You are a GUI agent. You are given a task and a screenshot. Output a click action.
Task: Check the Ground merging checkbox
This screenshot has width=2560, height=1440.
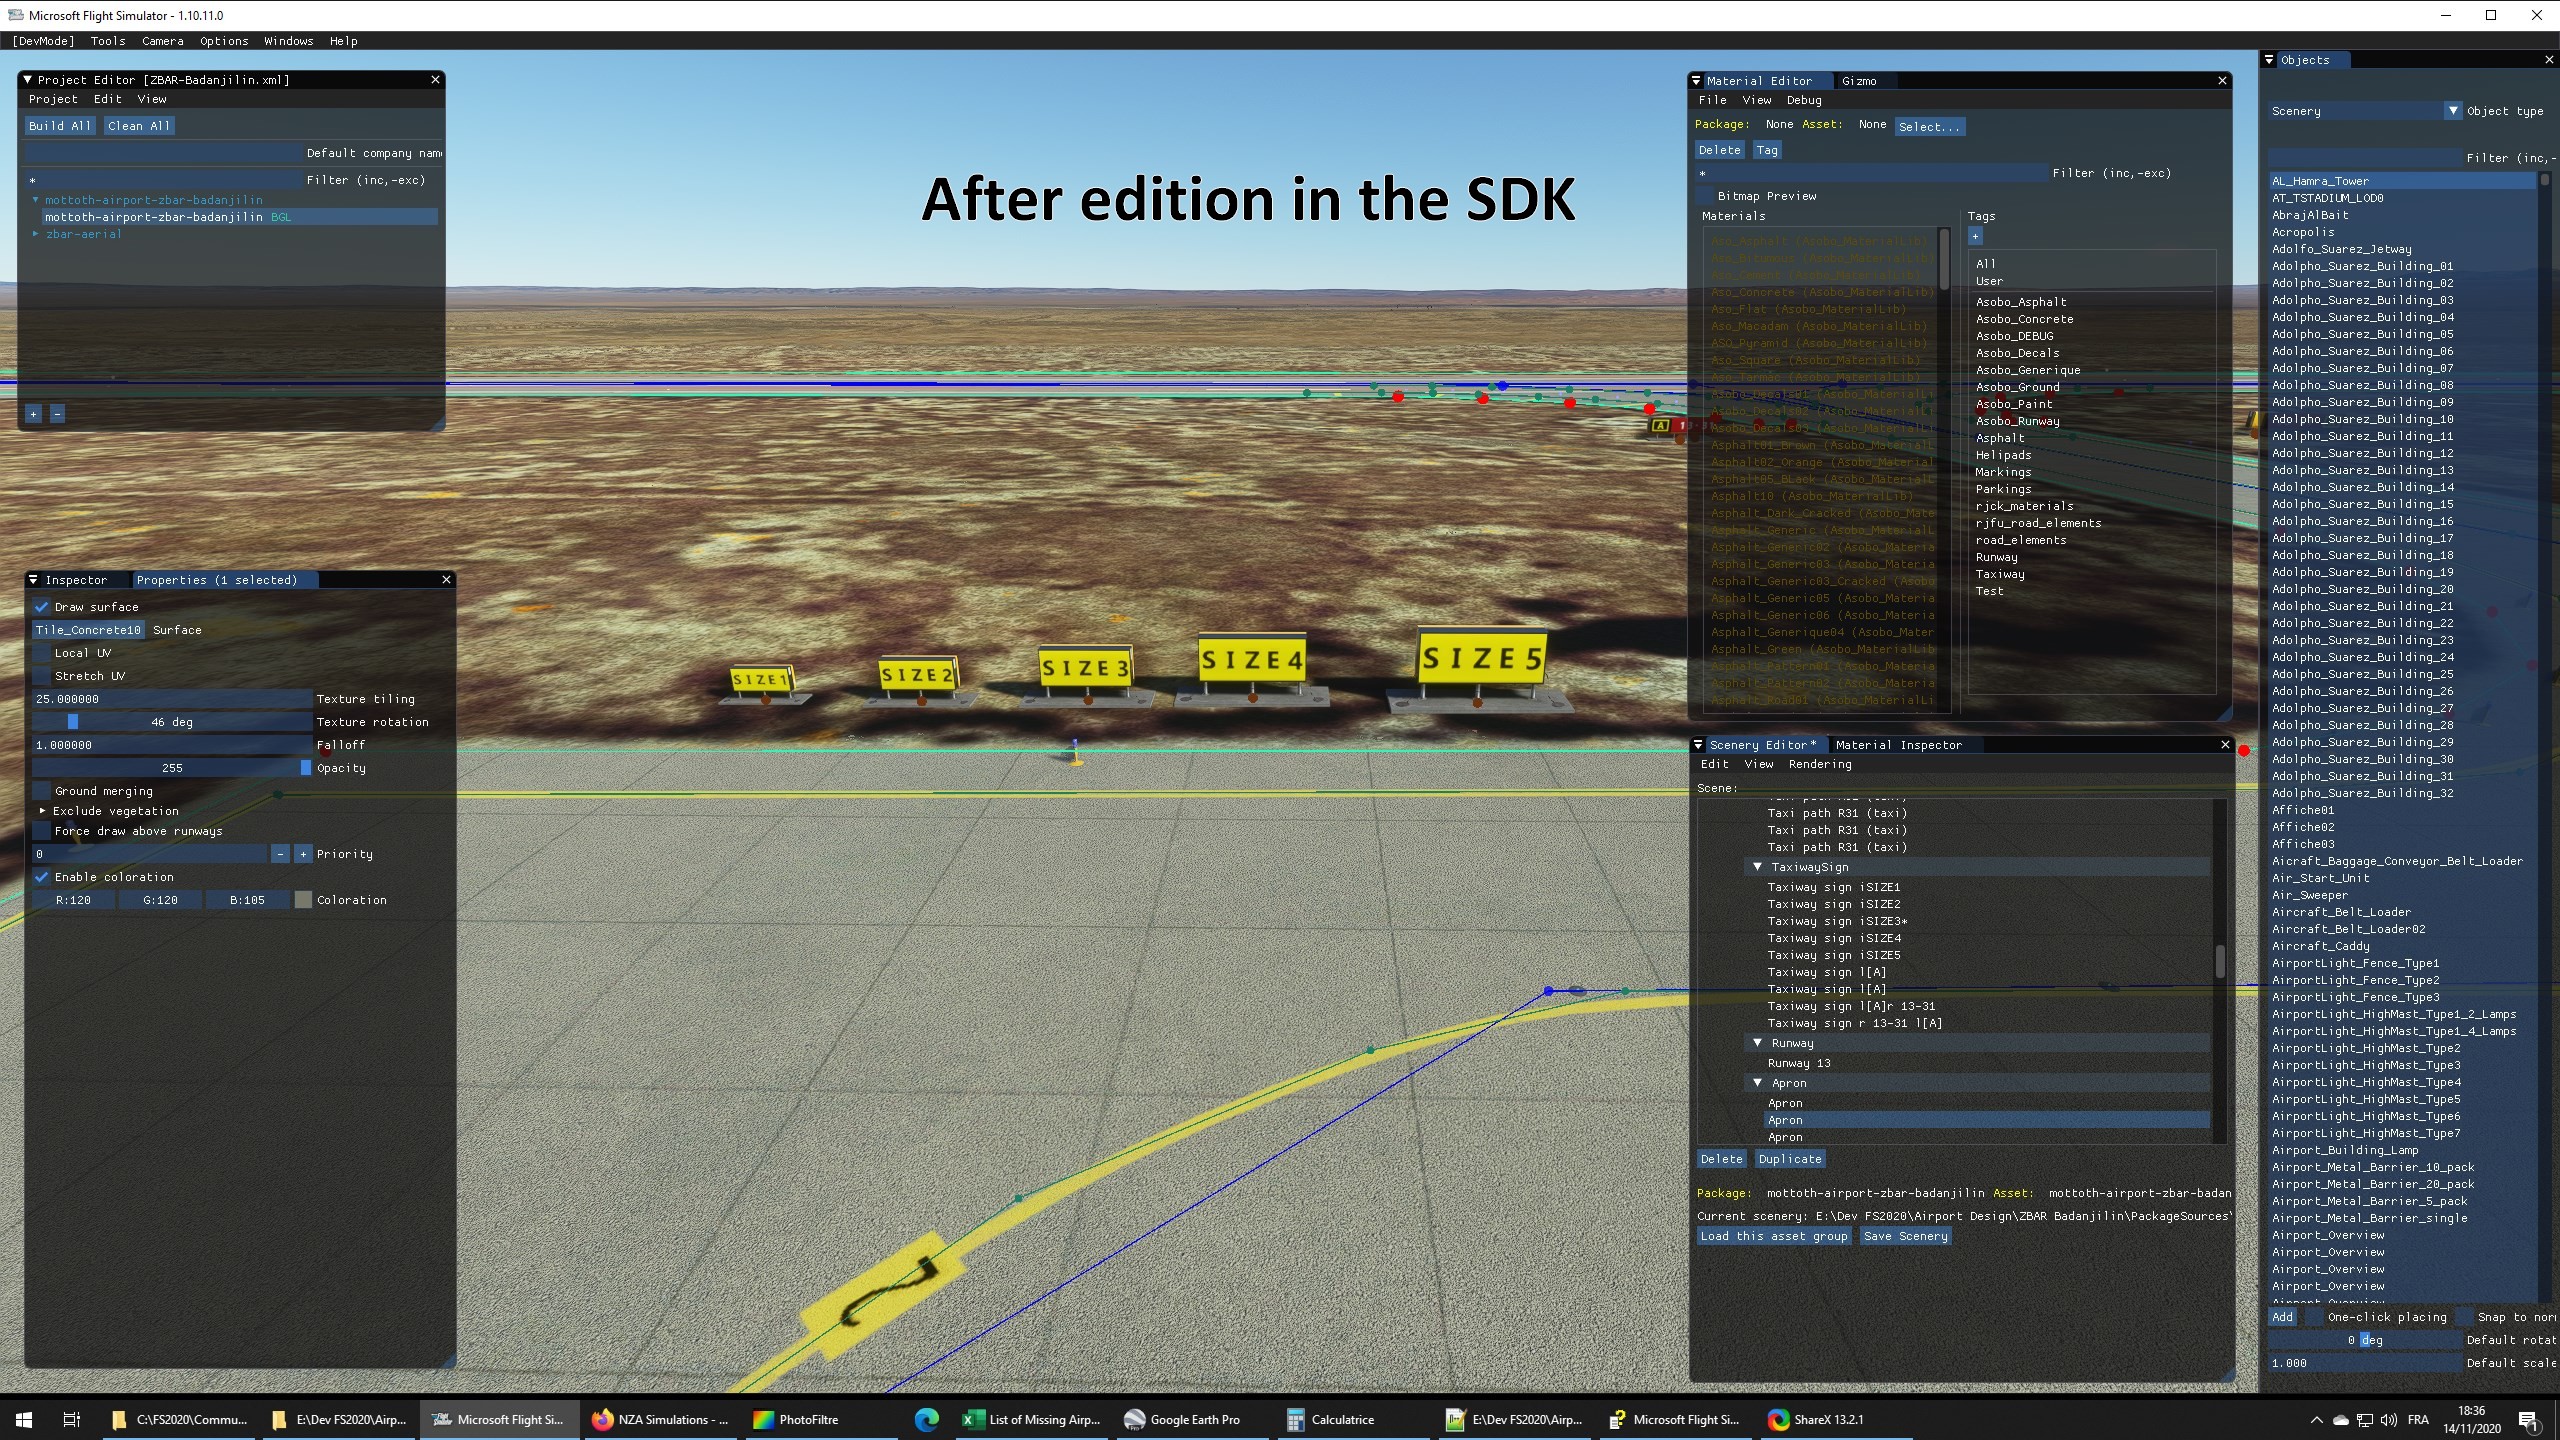tap(41, 790)
